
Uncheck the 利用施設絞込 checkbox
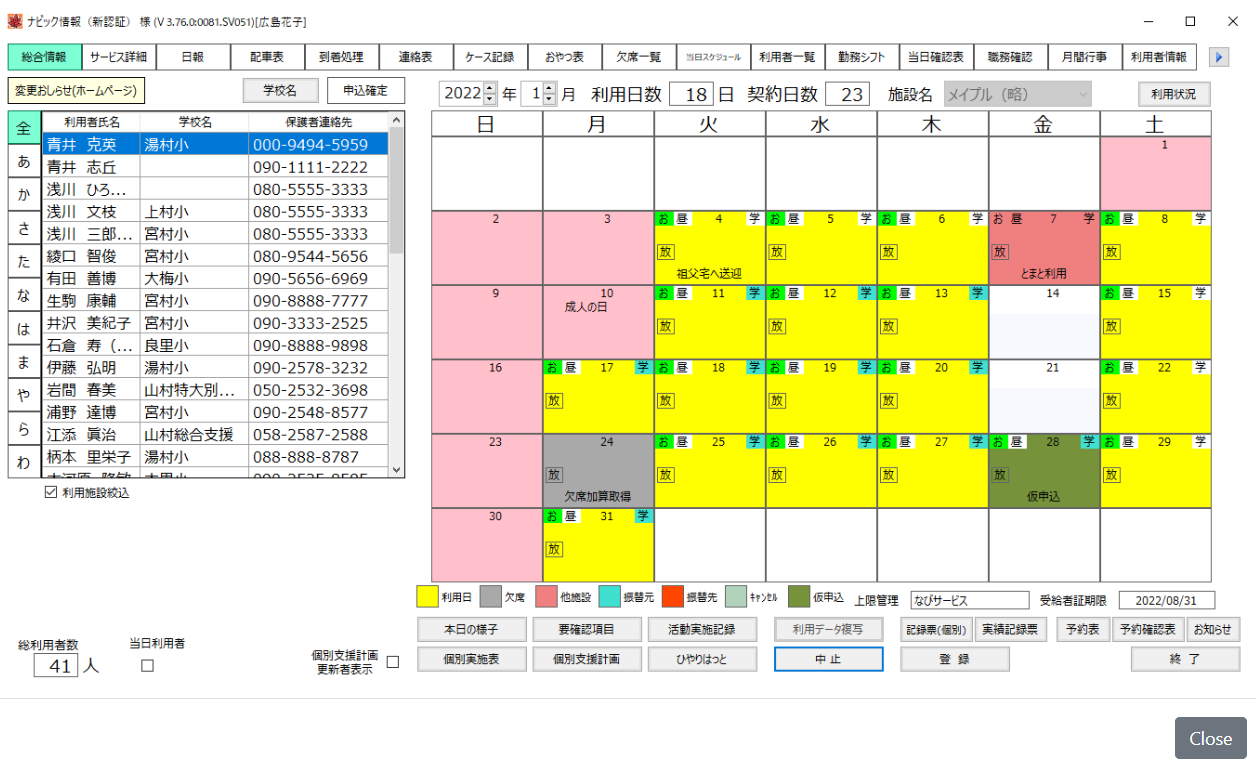tap(51, 492)
